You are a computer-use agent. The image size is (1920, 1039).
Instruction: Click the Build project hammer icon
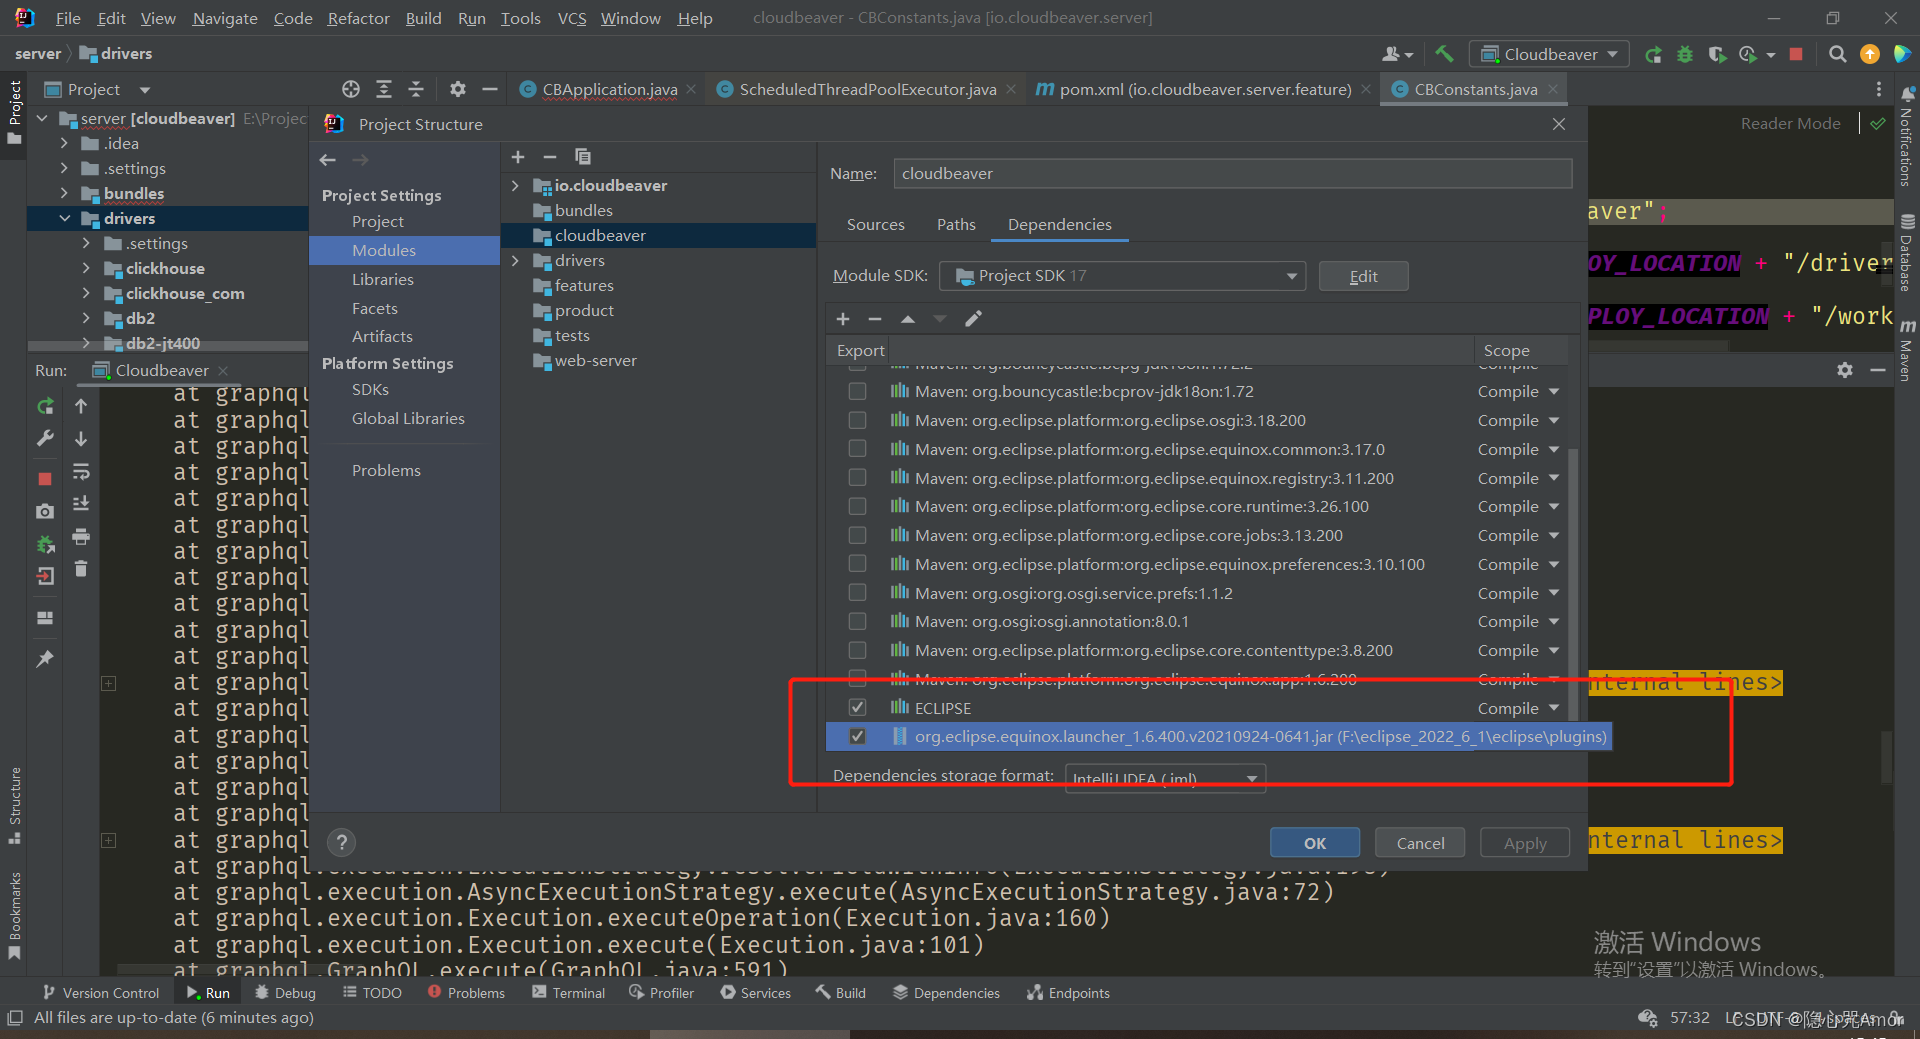pyautogui.click(x=1444, y=54)
